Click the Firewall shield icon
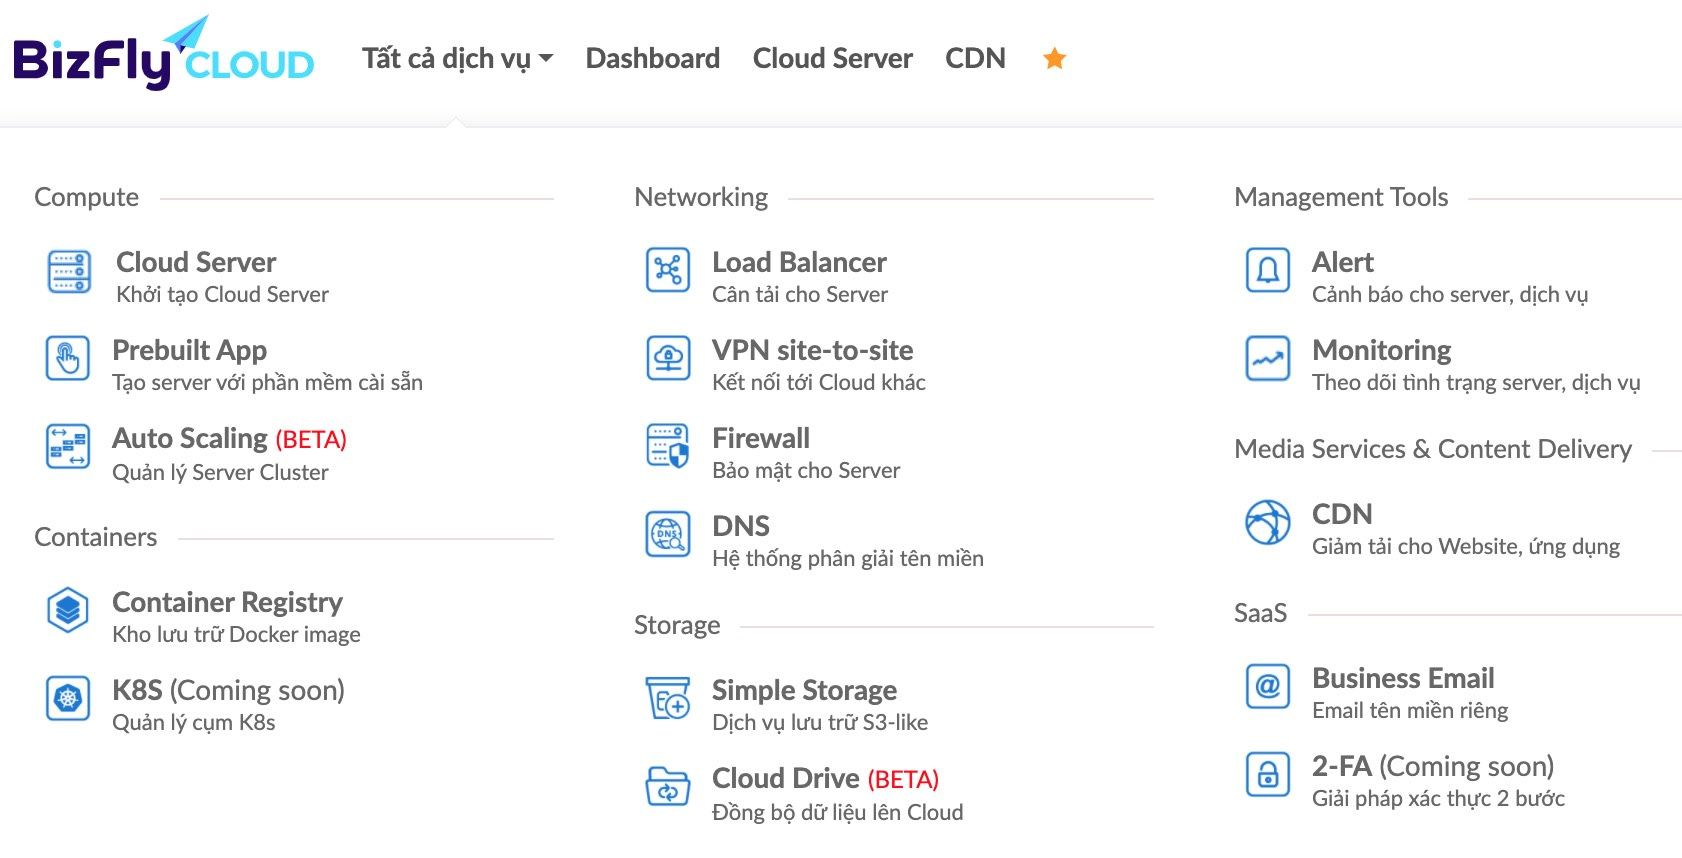This screenshot has width=1682, height=858. pyautogui.click(x=668, y=446)
